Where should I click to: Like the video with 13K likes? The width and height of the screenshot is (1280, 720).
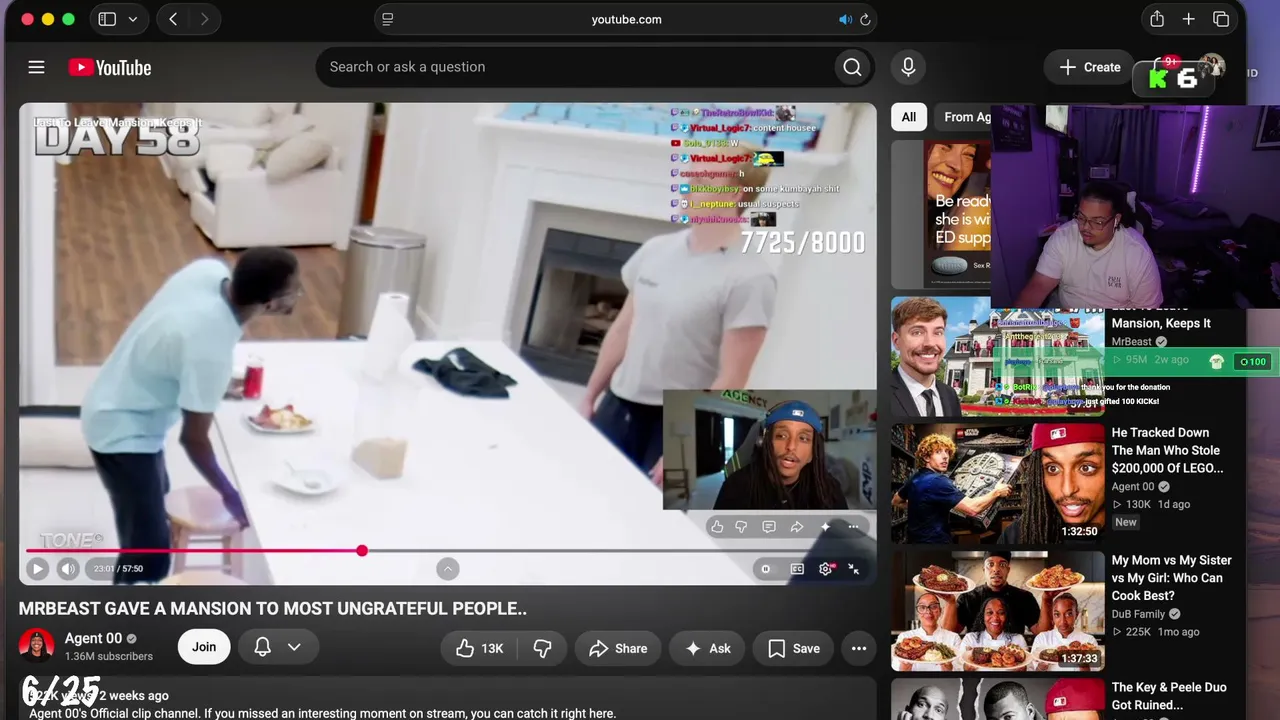[x=479, y=648]
